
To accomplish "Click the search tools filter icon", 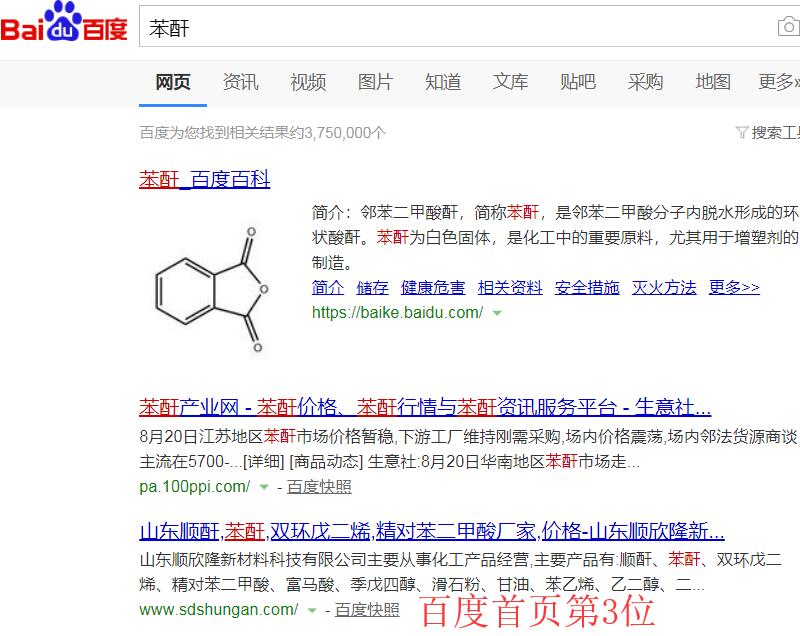I will coord(742,133).
